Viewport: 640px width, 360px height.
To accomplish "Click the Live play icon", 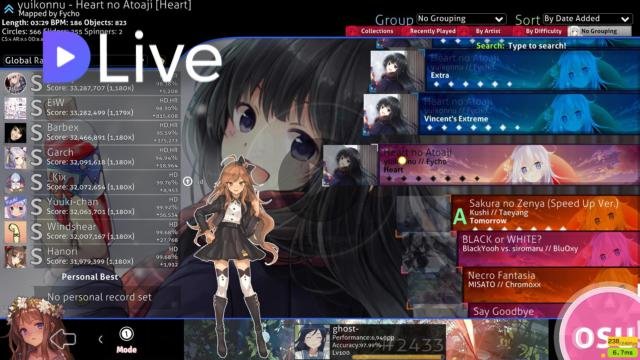I will [x=65, y=57].
